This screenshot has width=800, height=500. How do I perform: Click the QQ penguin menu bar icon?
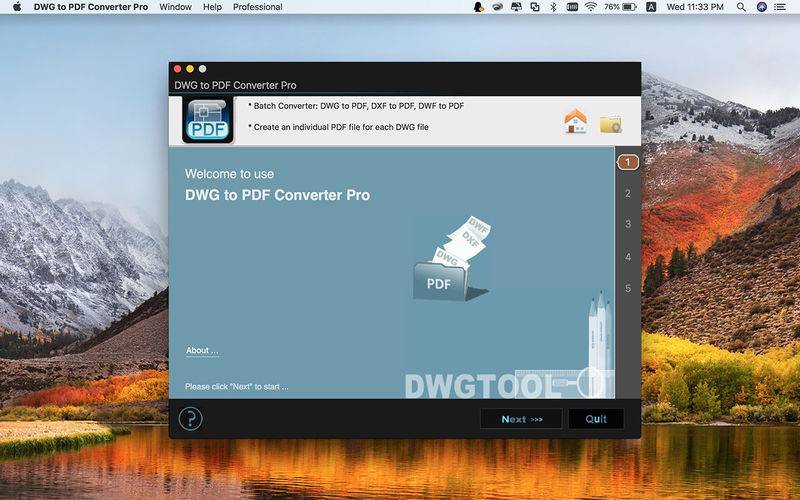pos(479,7)
